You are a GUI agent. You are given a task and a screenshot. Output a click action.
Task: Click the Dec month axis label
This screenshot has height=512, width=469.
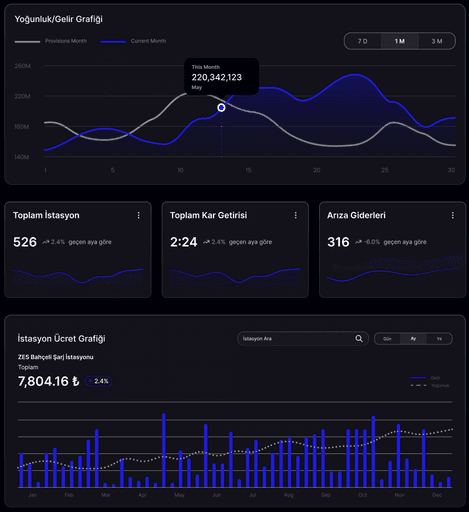[x=437, y=495]
